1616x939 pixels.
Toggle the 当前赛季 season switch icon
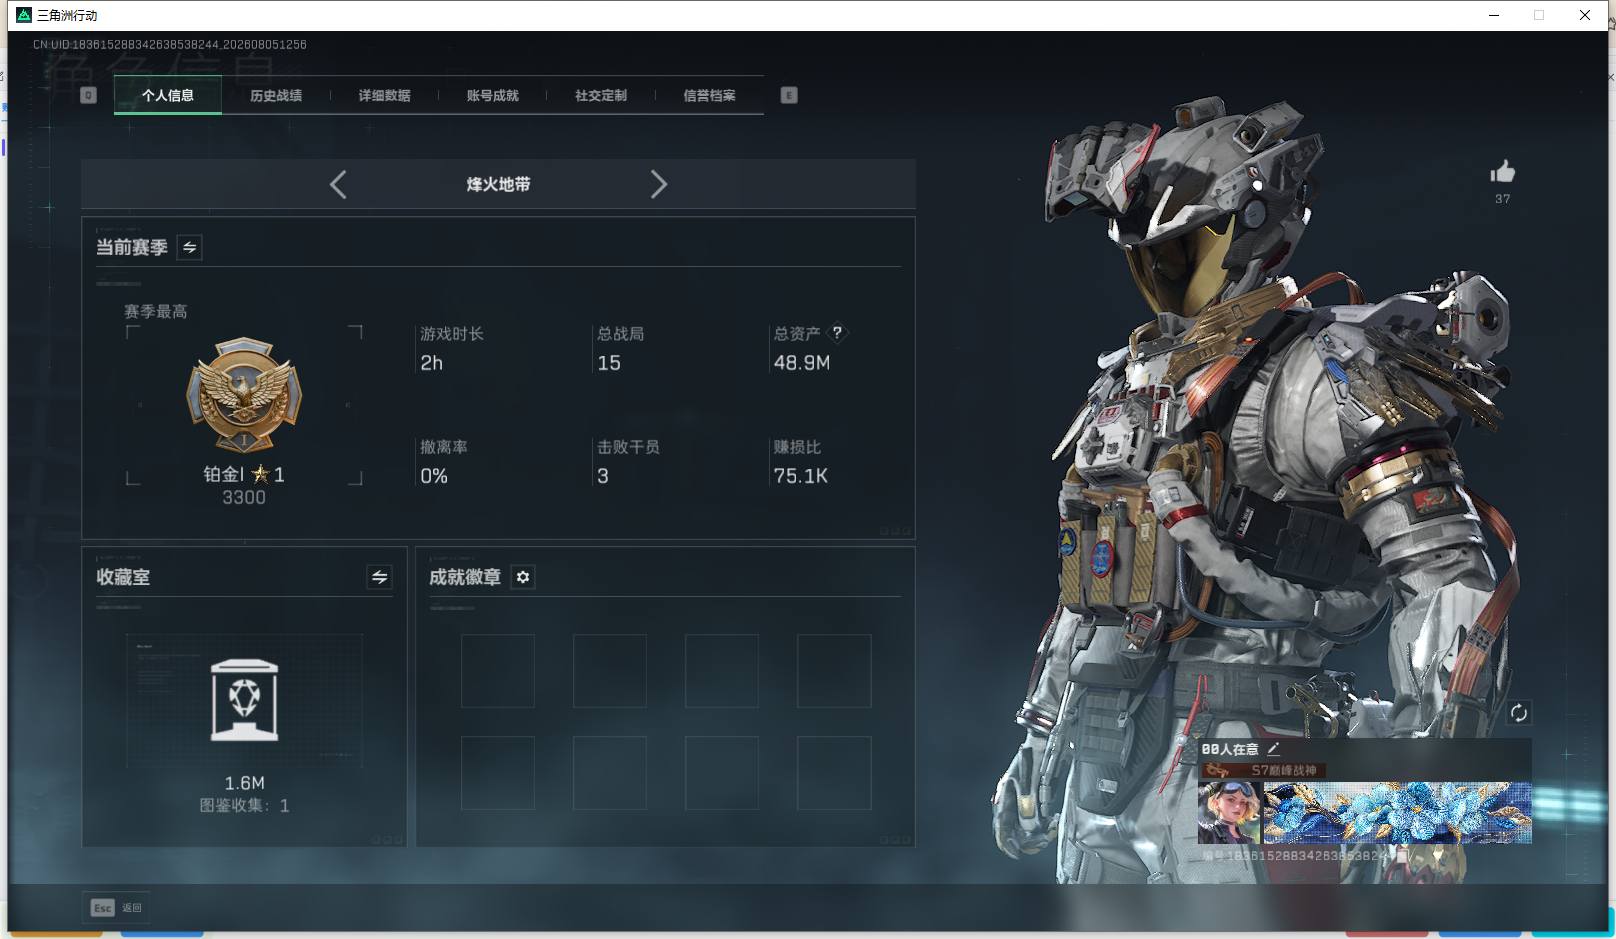coord(189,247)
